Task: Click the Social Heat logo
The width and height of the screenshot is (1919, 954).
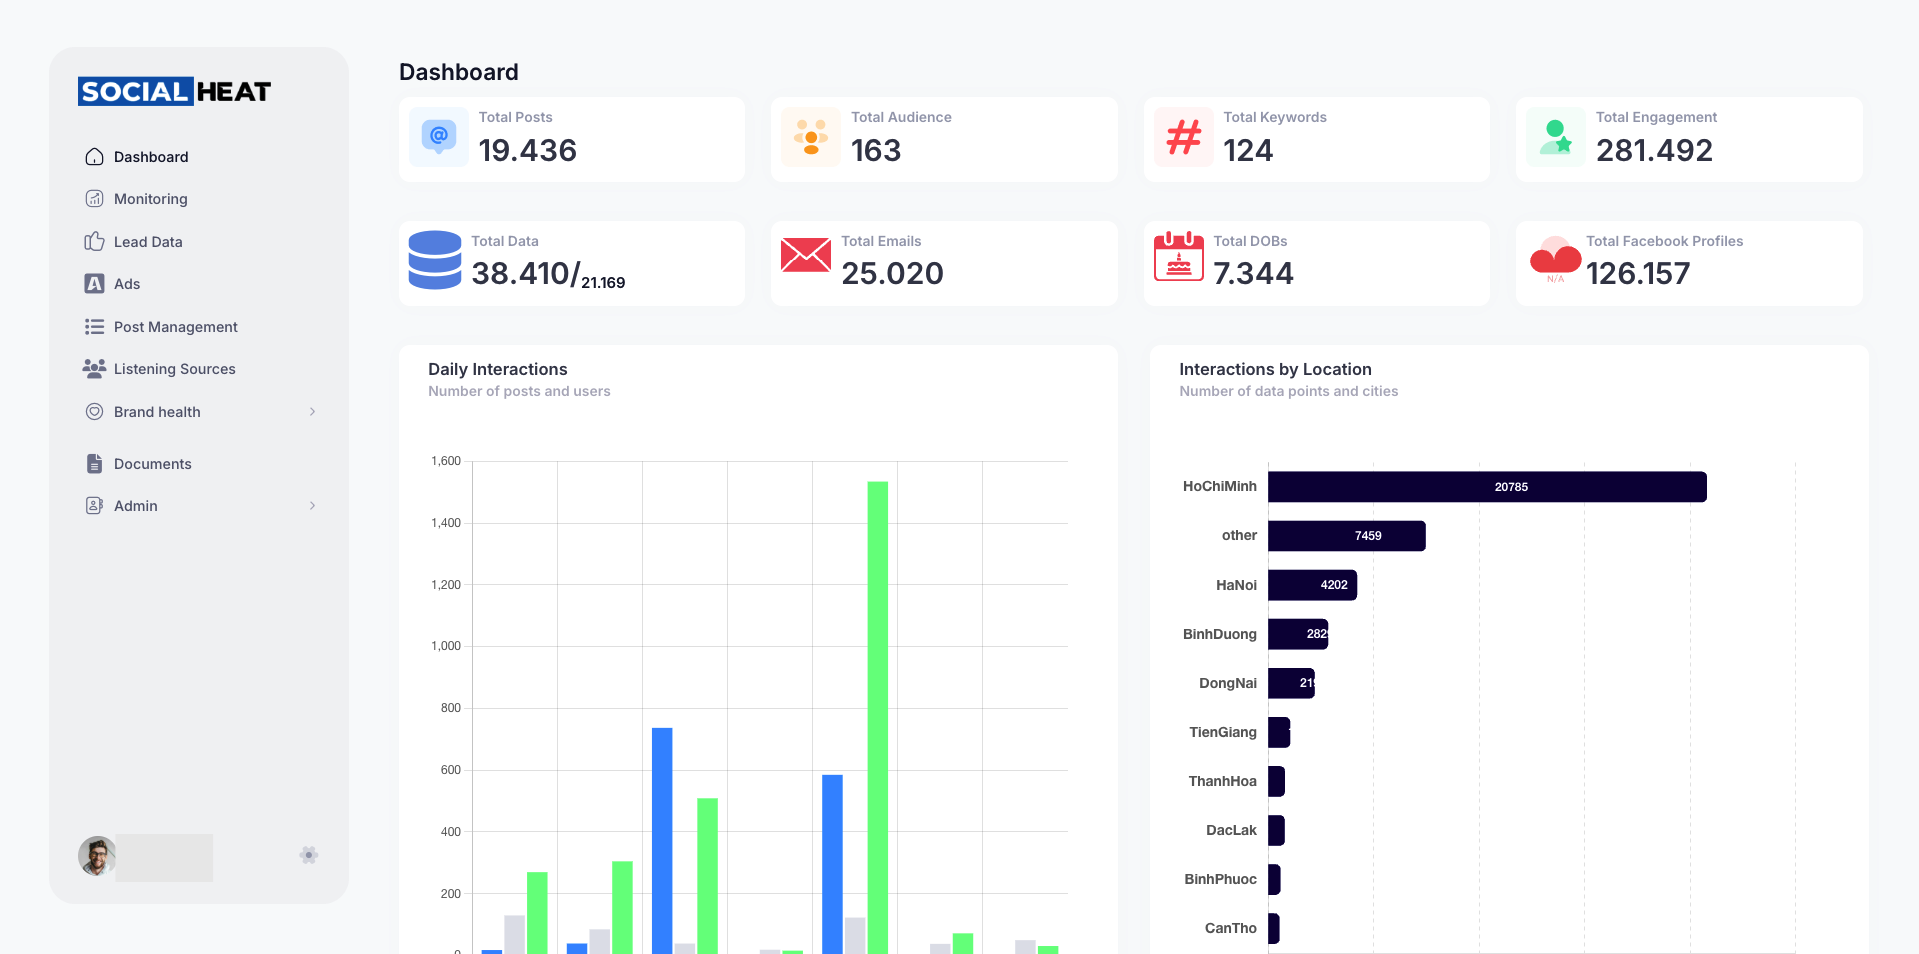Action: [174, 92]
